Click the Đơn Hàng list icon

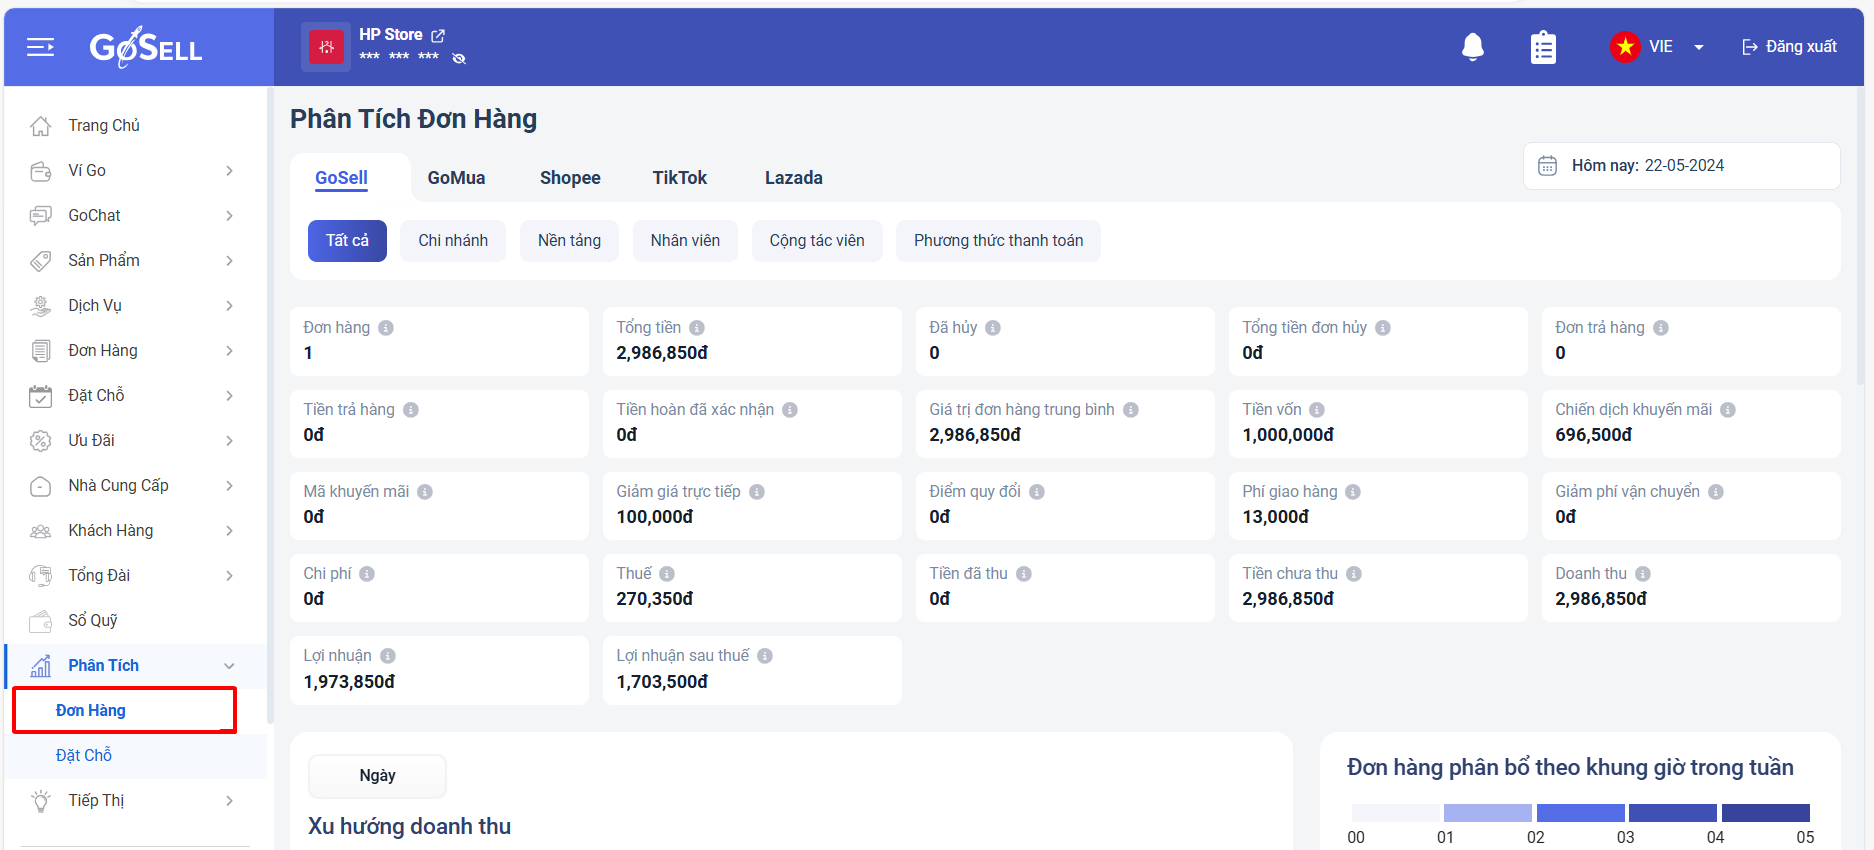(x=41, y=351)
